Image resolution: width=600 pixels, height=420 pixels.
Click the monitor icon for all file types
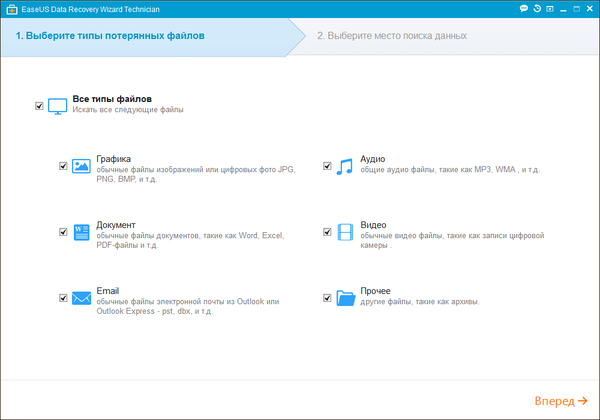(x=58, y=105)
